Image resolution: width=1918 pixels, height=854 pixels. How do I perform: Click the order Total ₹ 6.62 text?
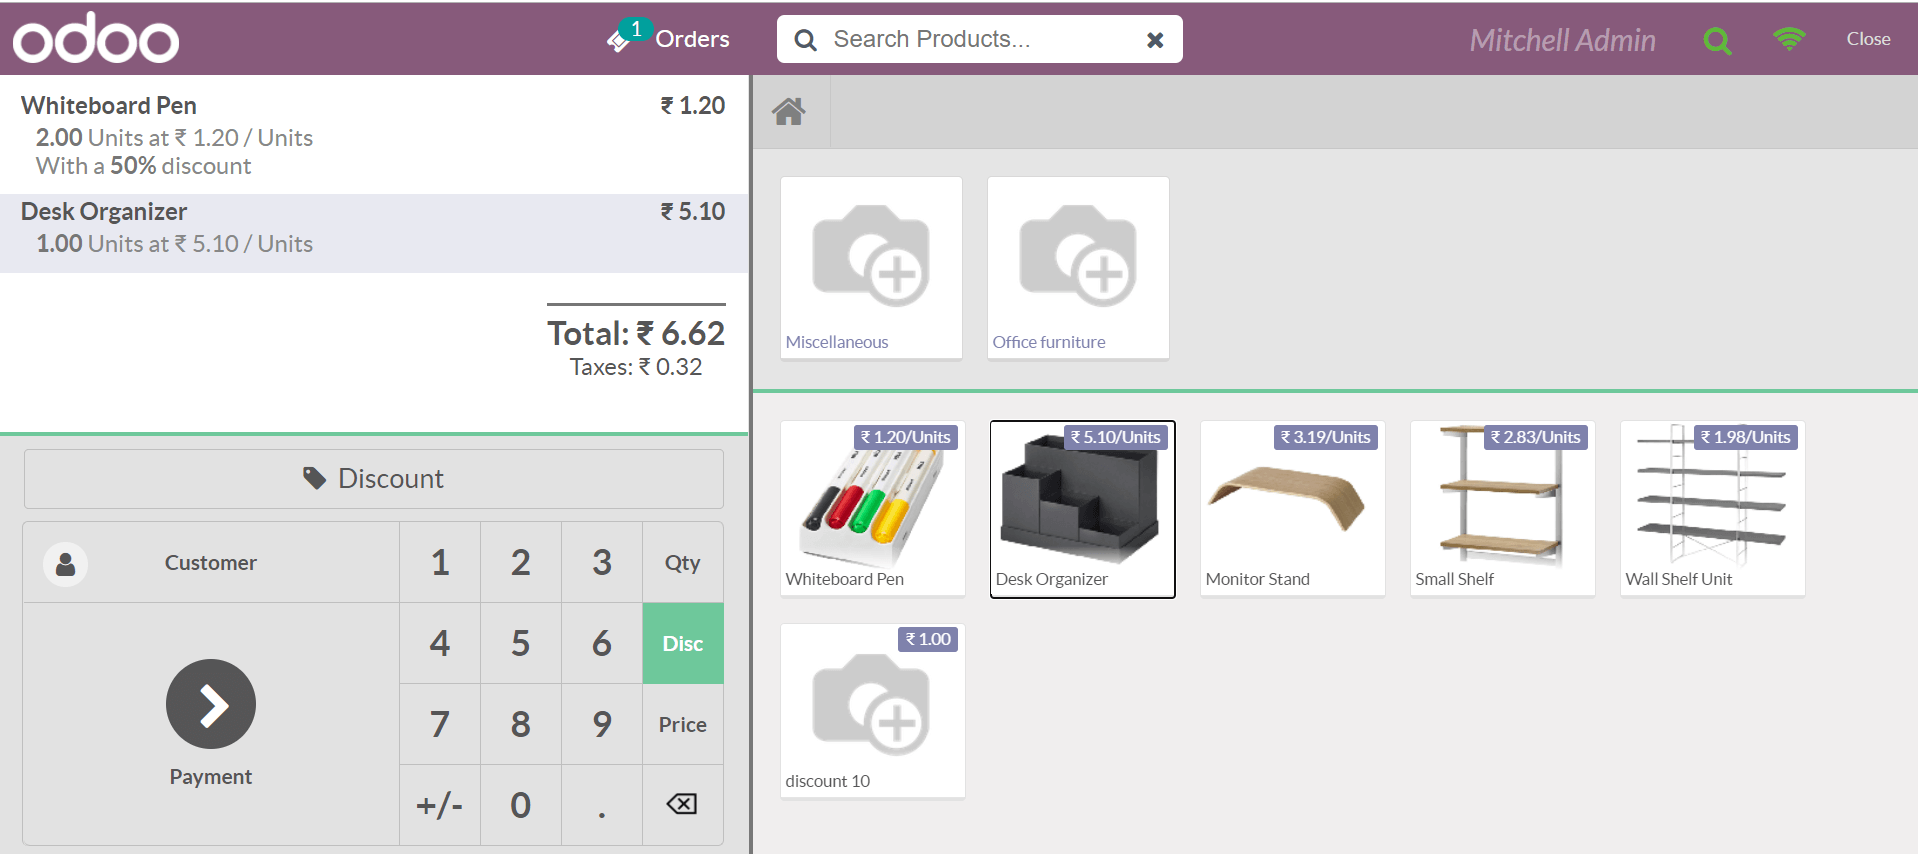[x=636, y=333]
